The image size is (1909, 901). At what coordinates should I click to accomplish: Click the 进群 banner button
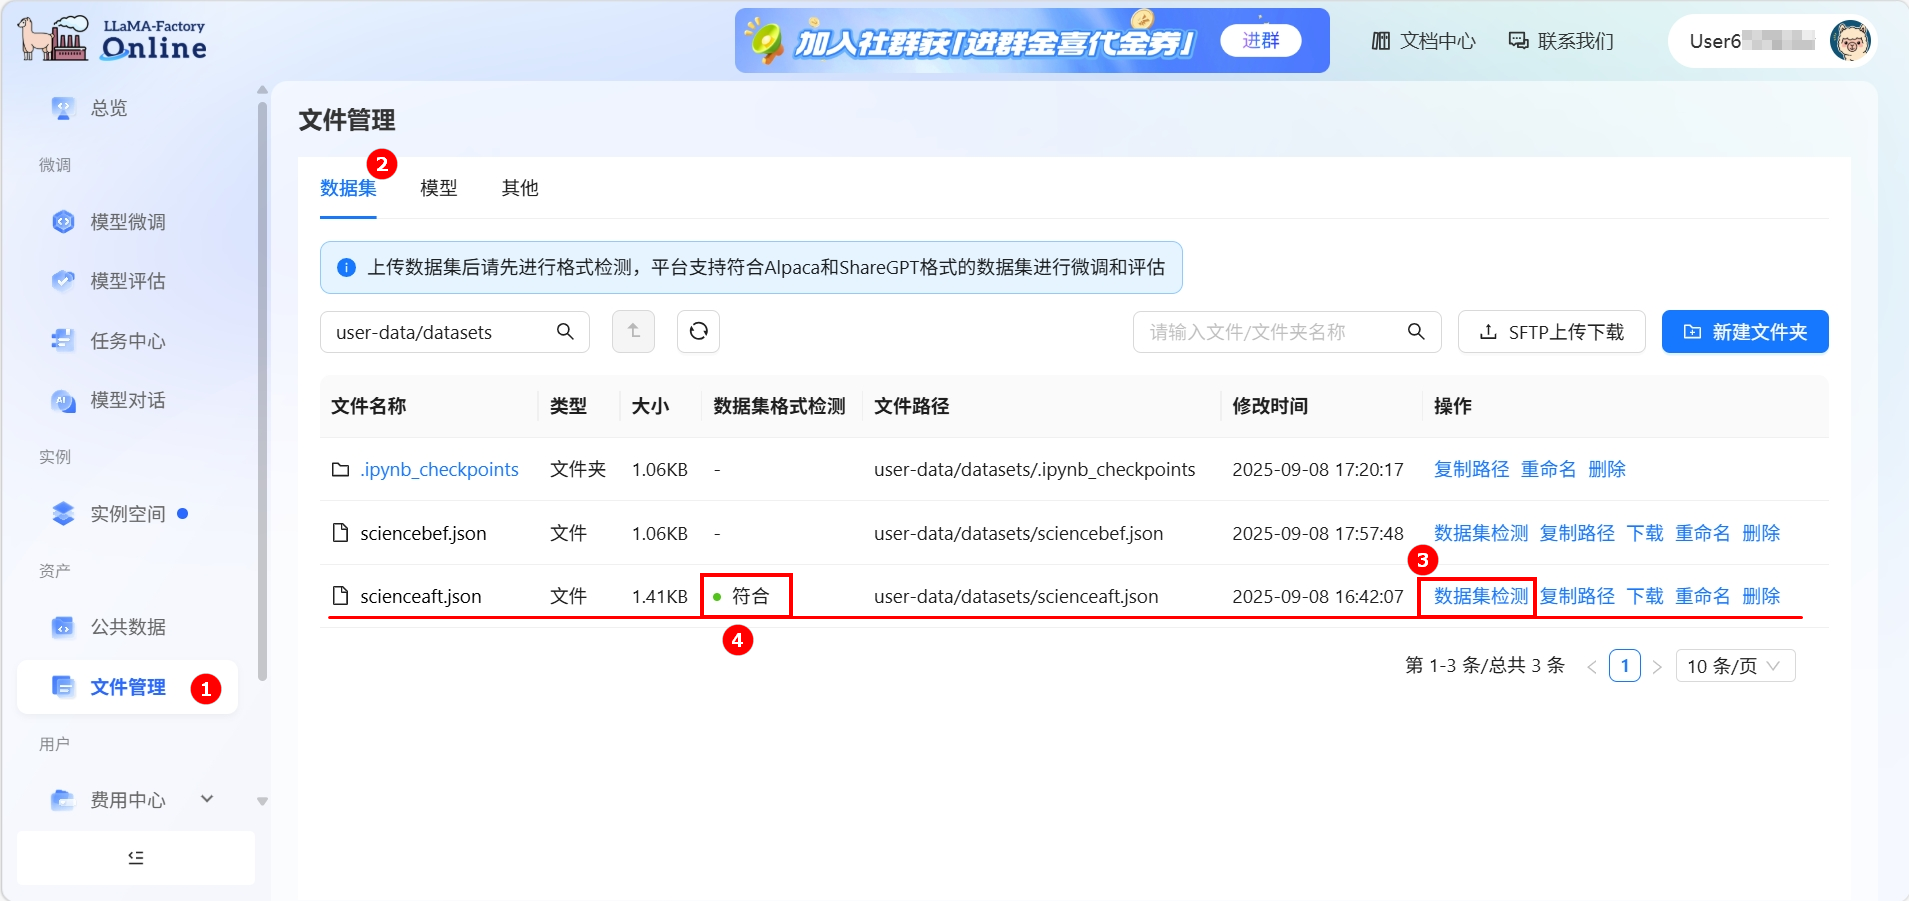(x=1260, y=41)
